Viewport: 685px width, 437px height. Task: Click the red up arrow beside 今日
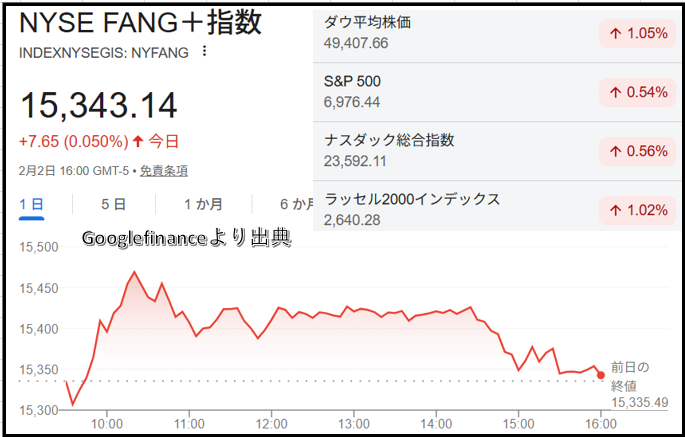click(x=137, y=141)
